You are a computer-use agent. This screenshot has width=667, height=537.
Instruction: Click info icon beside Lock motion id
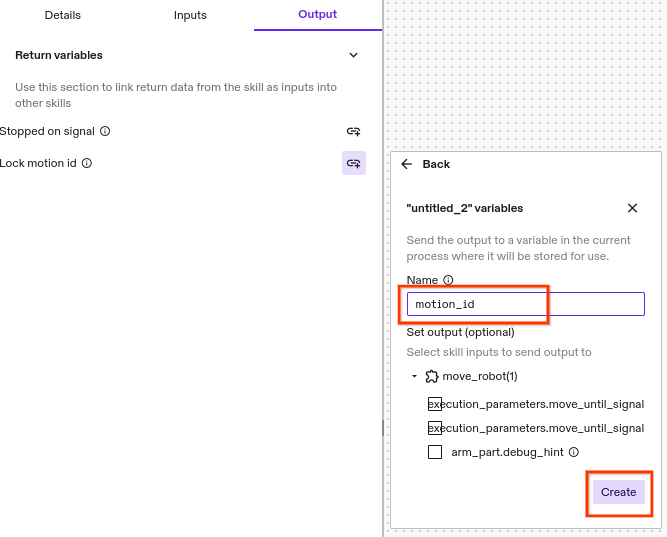tap(87, 163)
